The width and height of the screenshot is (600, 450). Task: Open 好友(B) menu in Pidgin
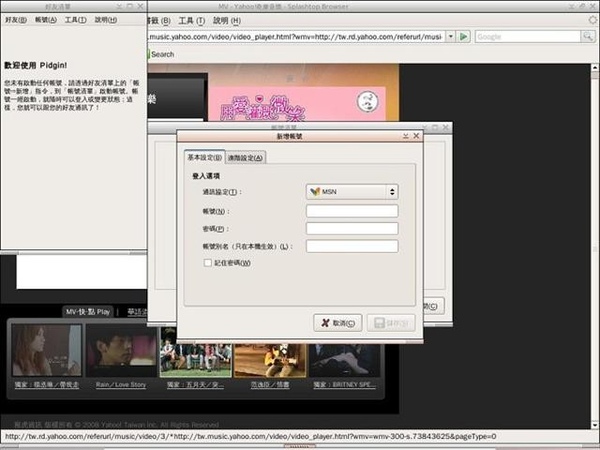[x=16, y=20]
